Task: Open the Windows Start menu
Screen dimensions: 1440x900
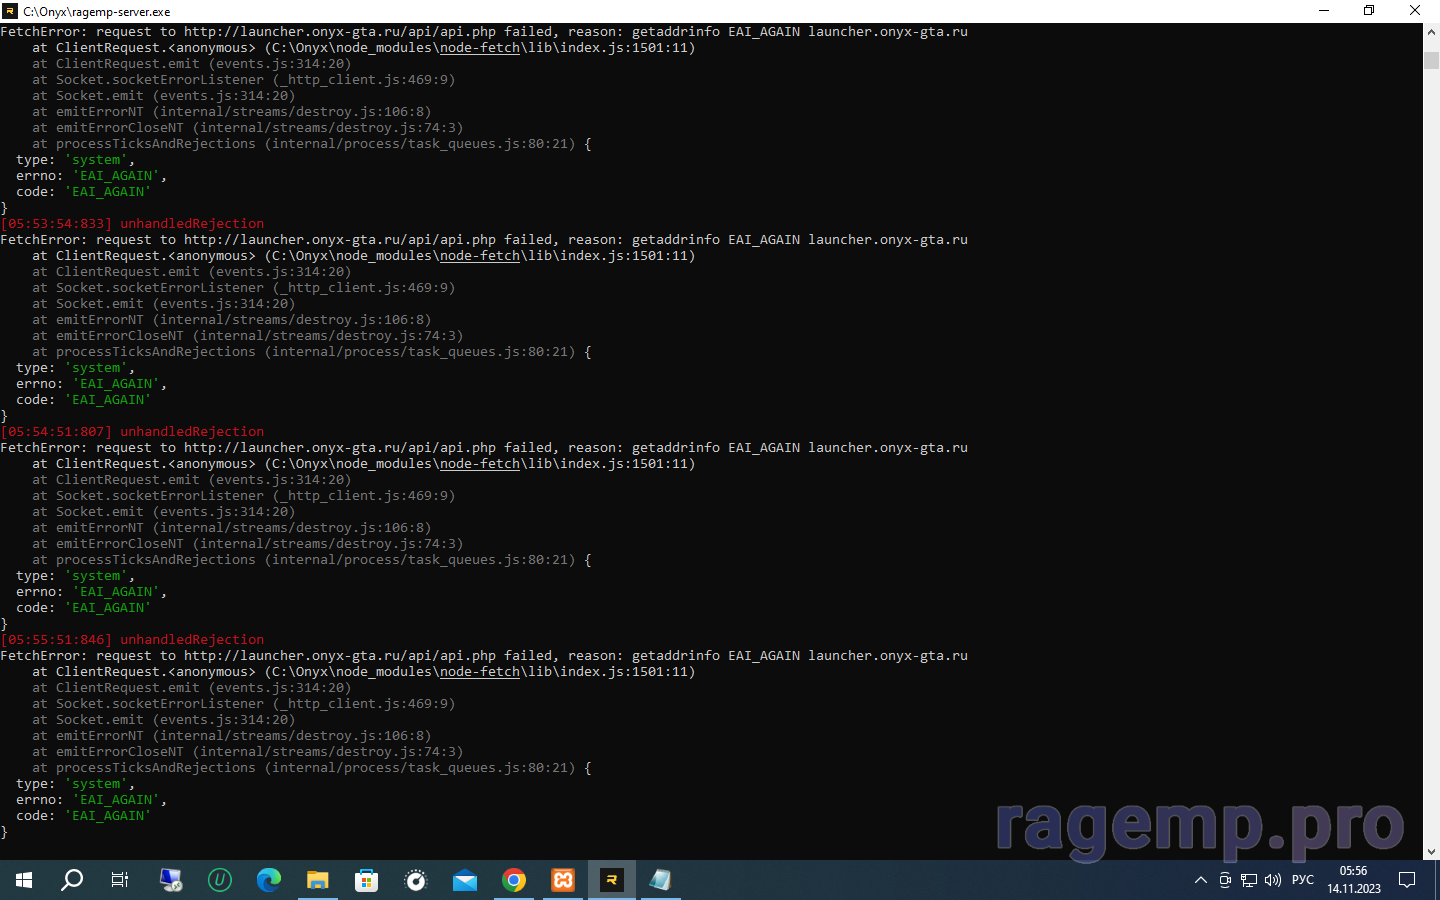Action: [x=24, y=880]
